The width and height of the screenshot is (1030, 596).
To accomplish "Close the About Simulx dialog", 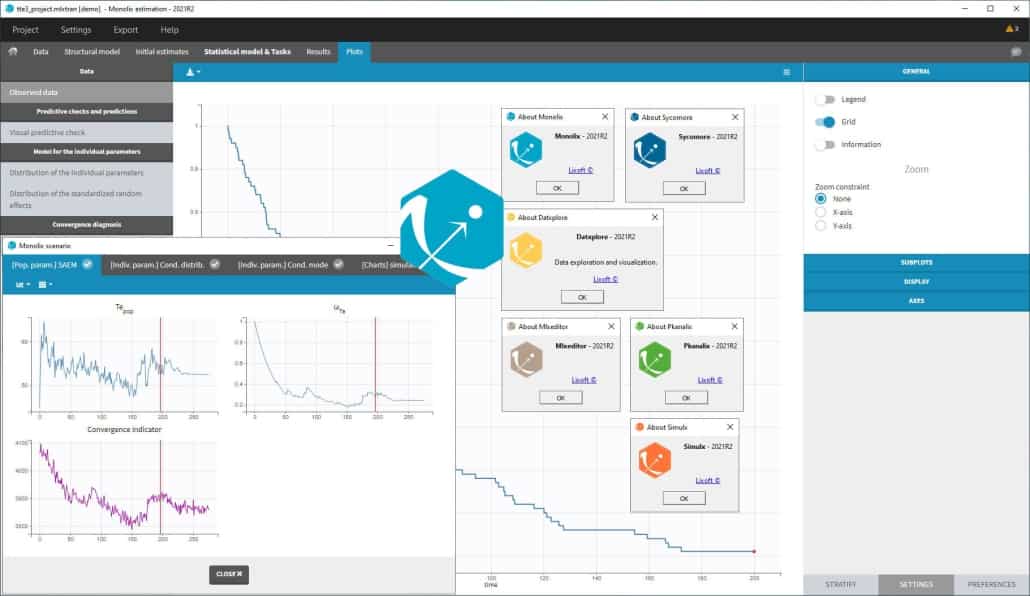I will tap(730, 426).
